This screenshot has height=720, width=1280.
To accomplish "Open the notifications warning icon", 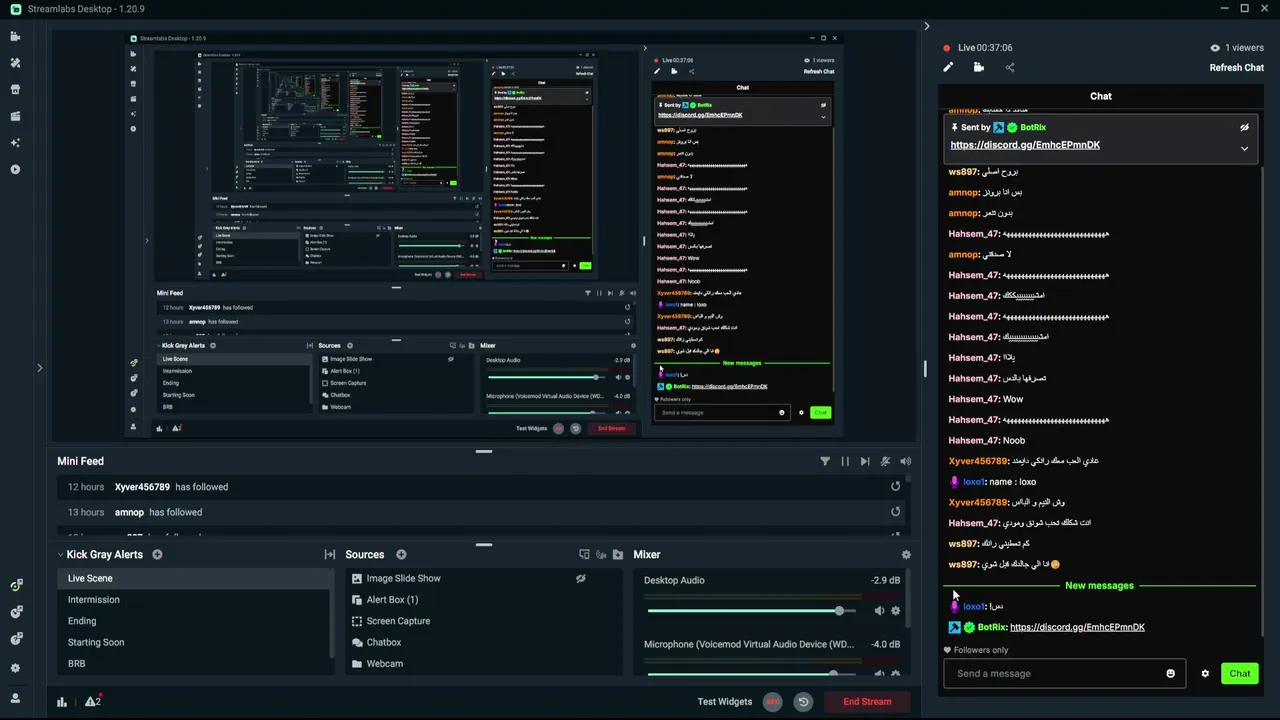I will click(92, 701).
